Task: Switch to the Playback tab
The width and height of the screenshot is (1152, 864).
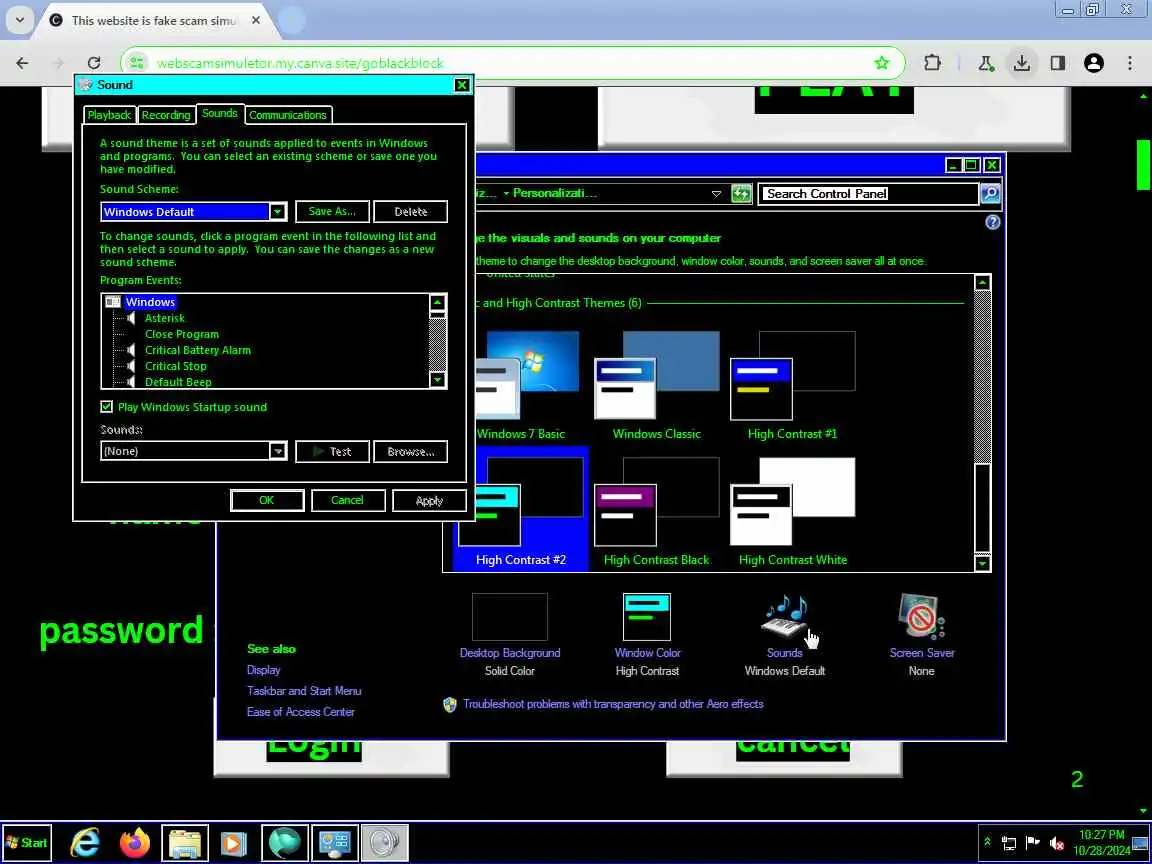Action: click(x=109, y=115)
